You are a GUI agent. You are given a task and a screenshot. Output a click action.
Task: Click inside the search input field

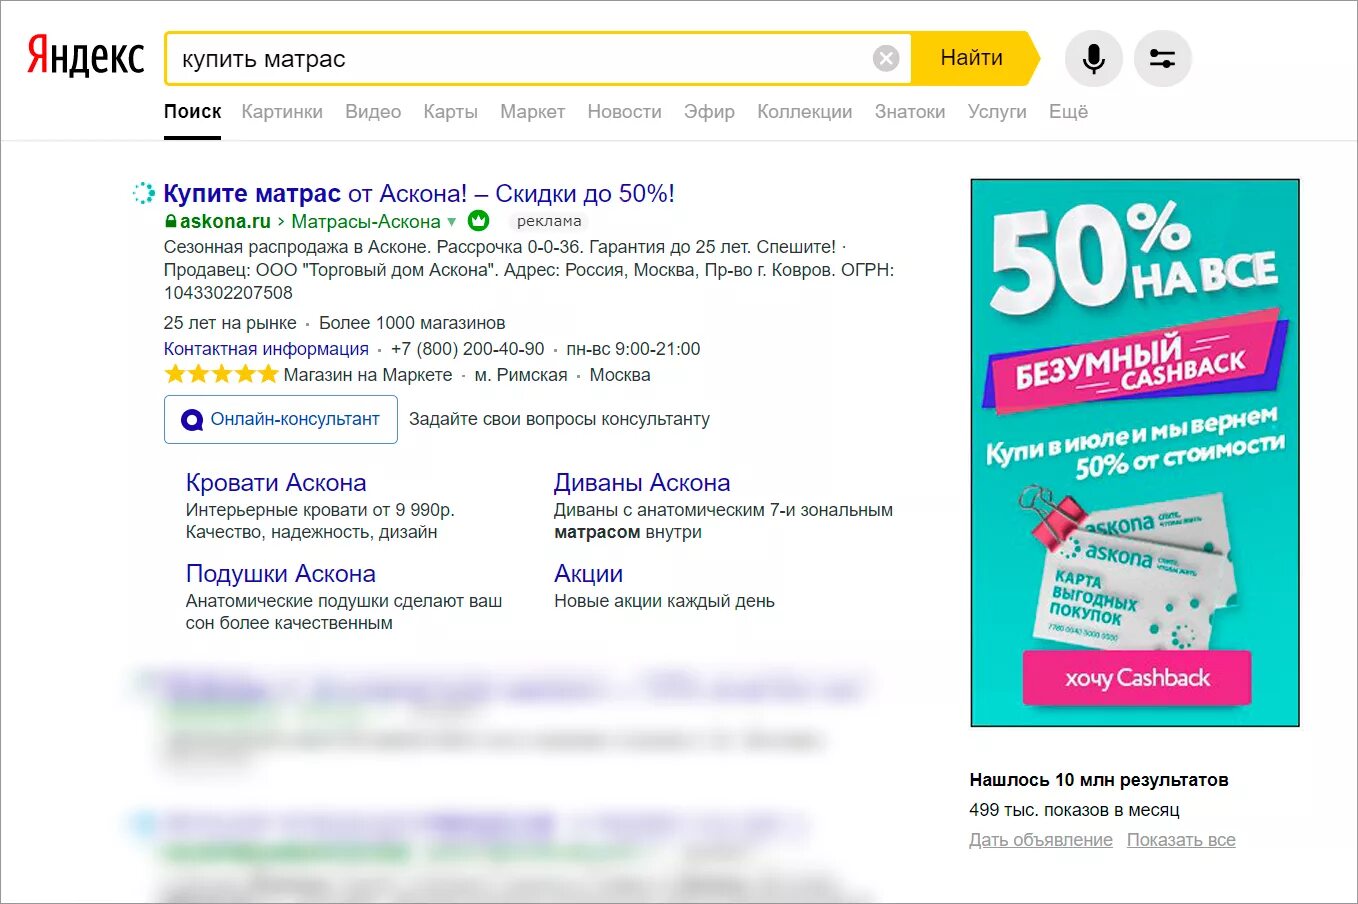click(x=450, y=58)
